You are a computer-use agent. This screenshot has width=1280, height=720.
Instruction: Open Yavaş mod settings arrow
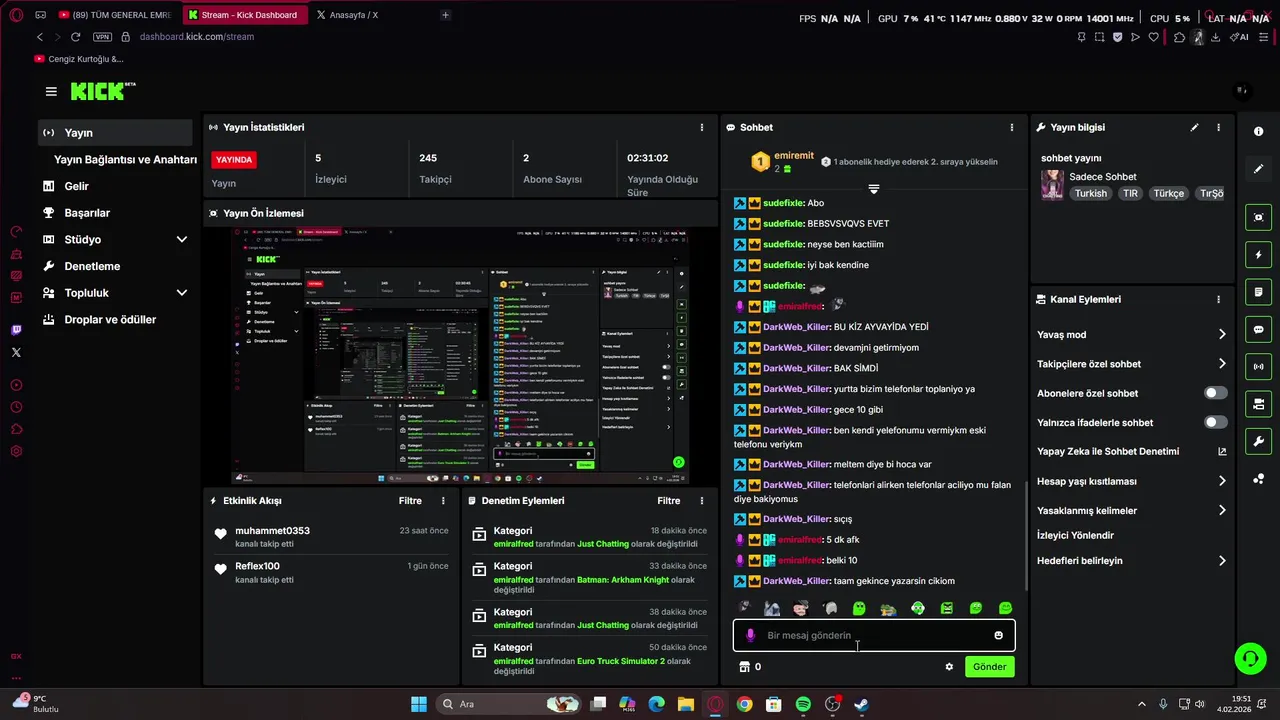point(1222,335)
